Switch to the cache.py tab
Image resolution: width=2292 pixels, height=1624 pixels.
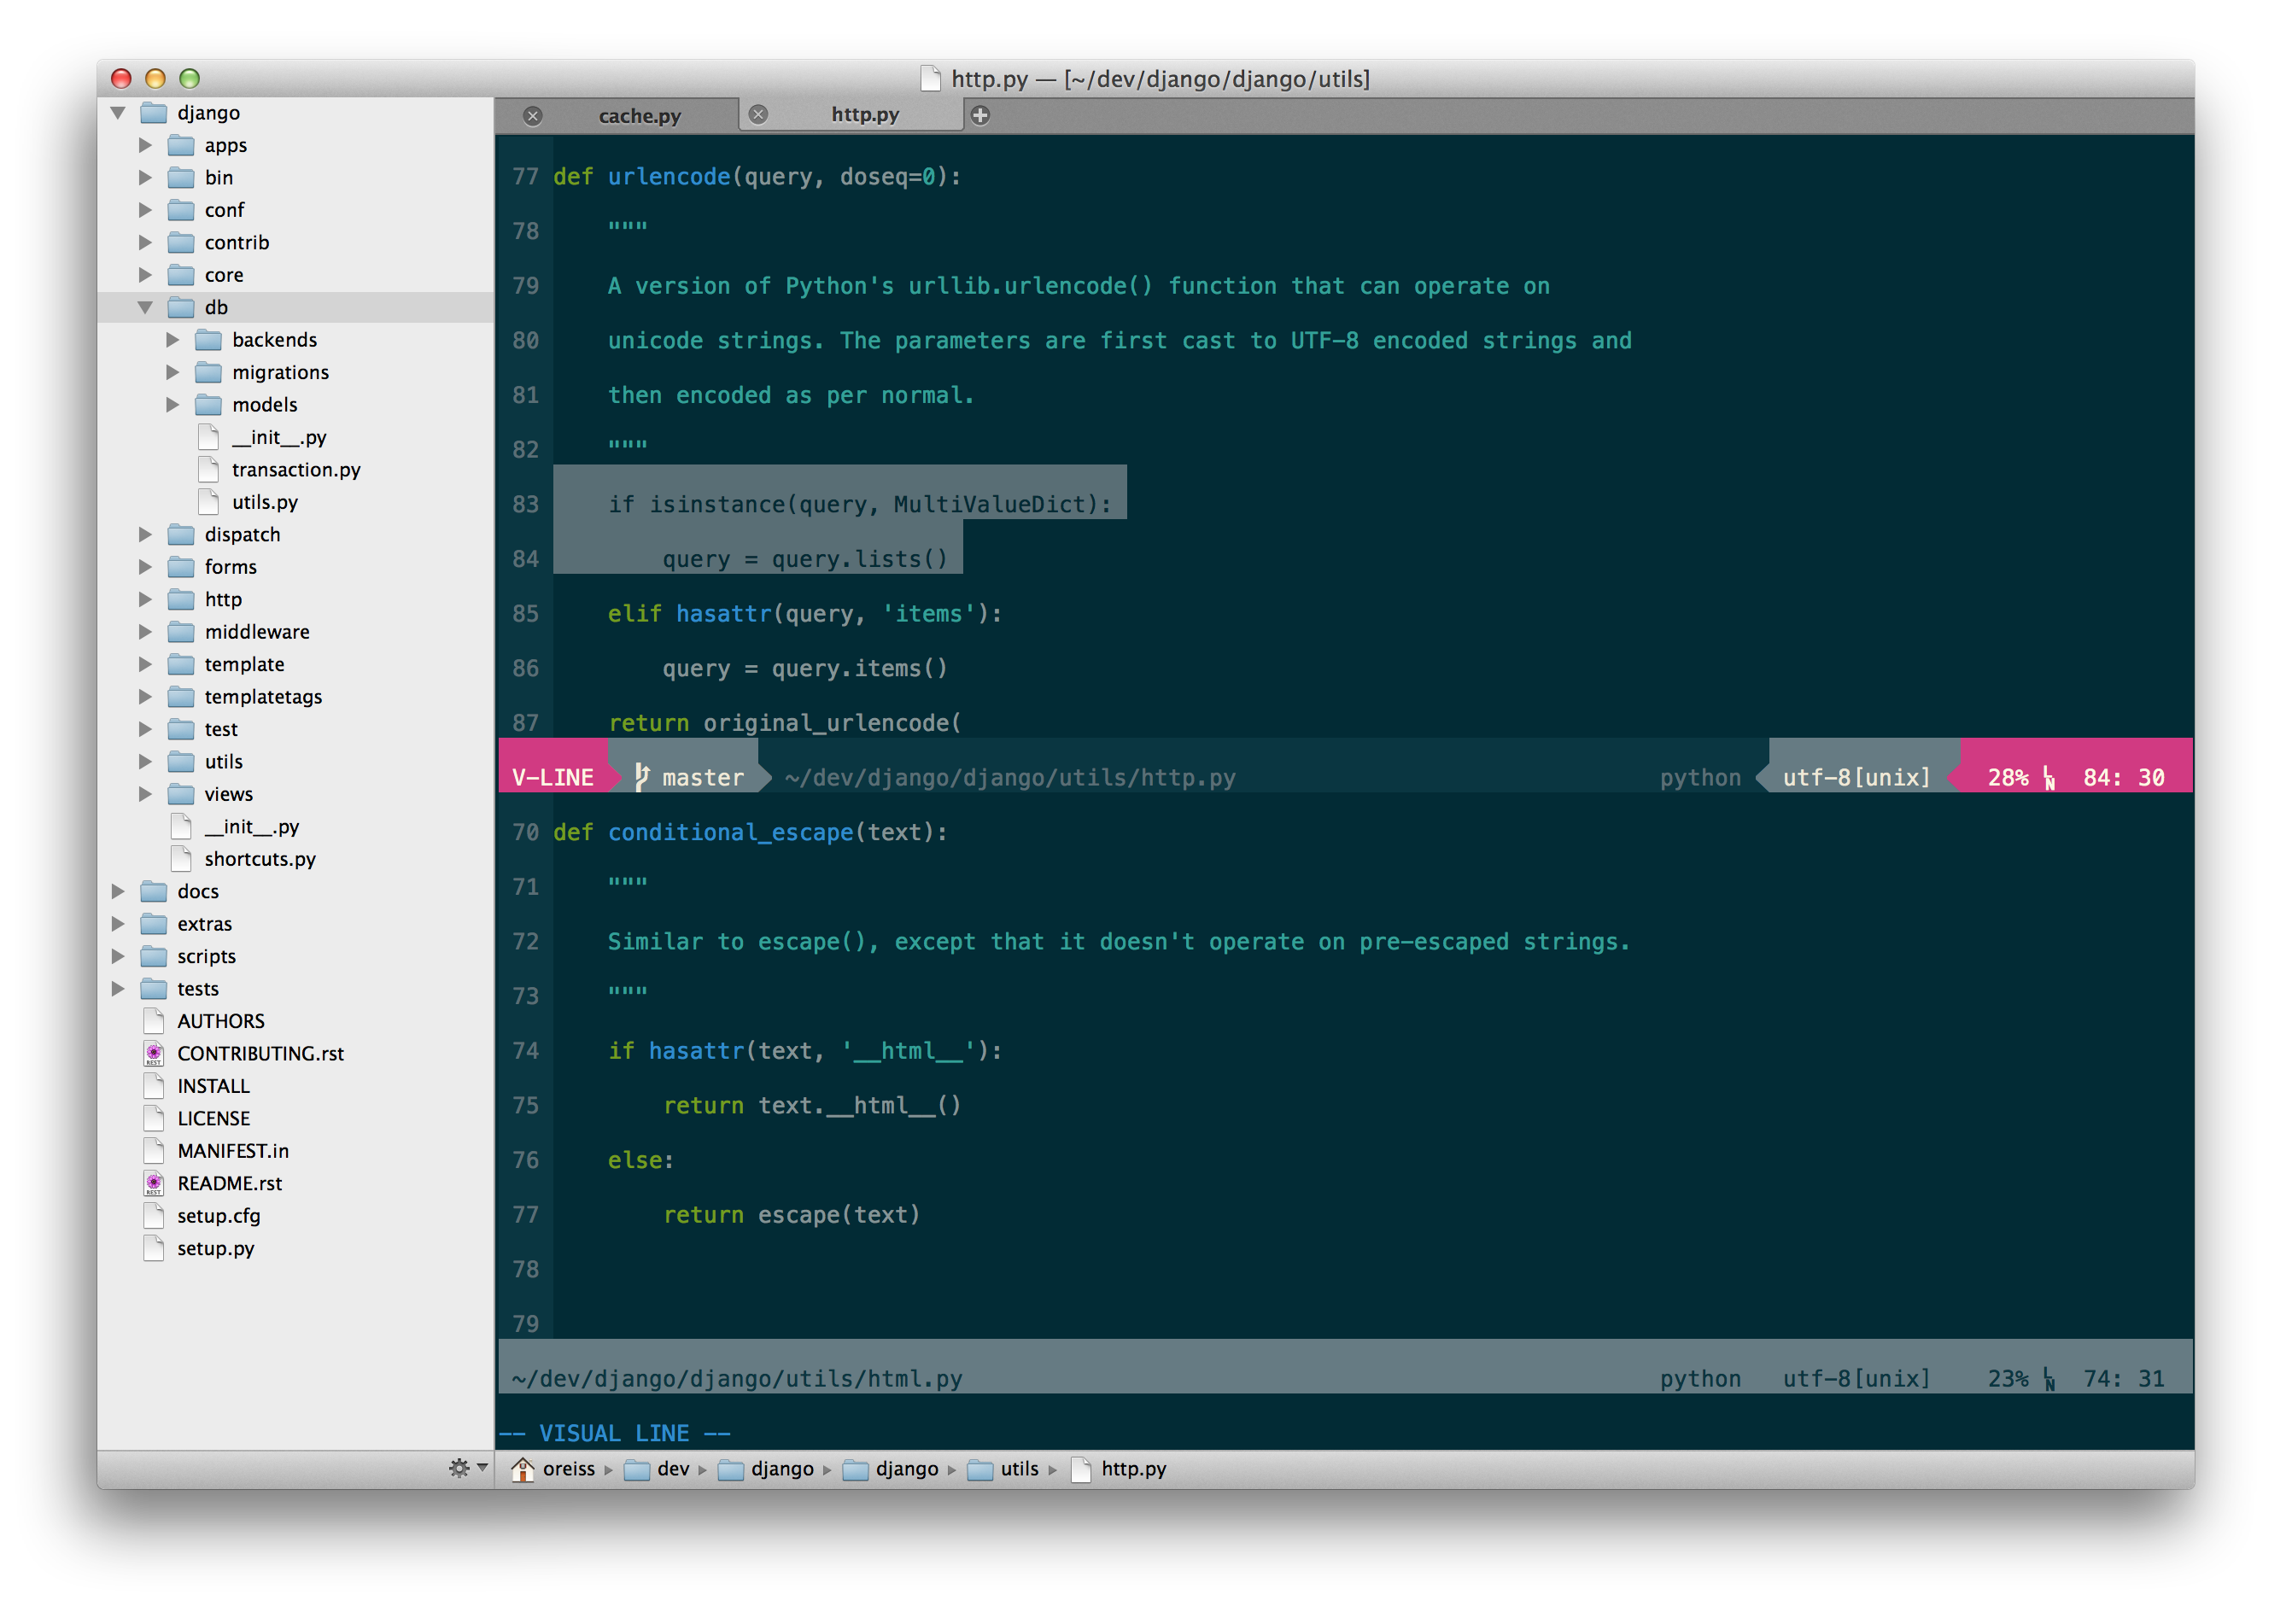639,116
